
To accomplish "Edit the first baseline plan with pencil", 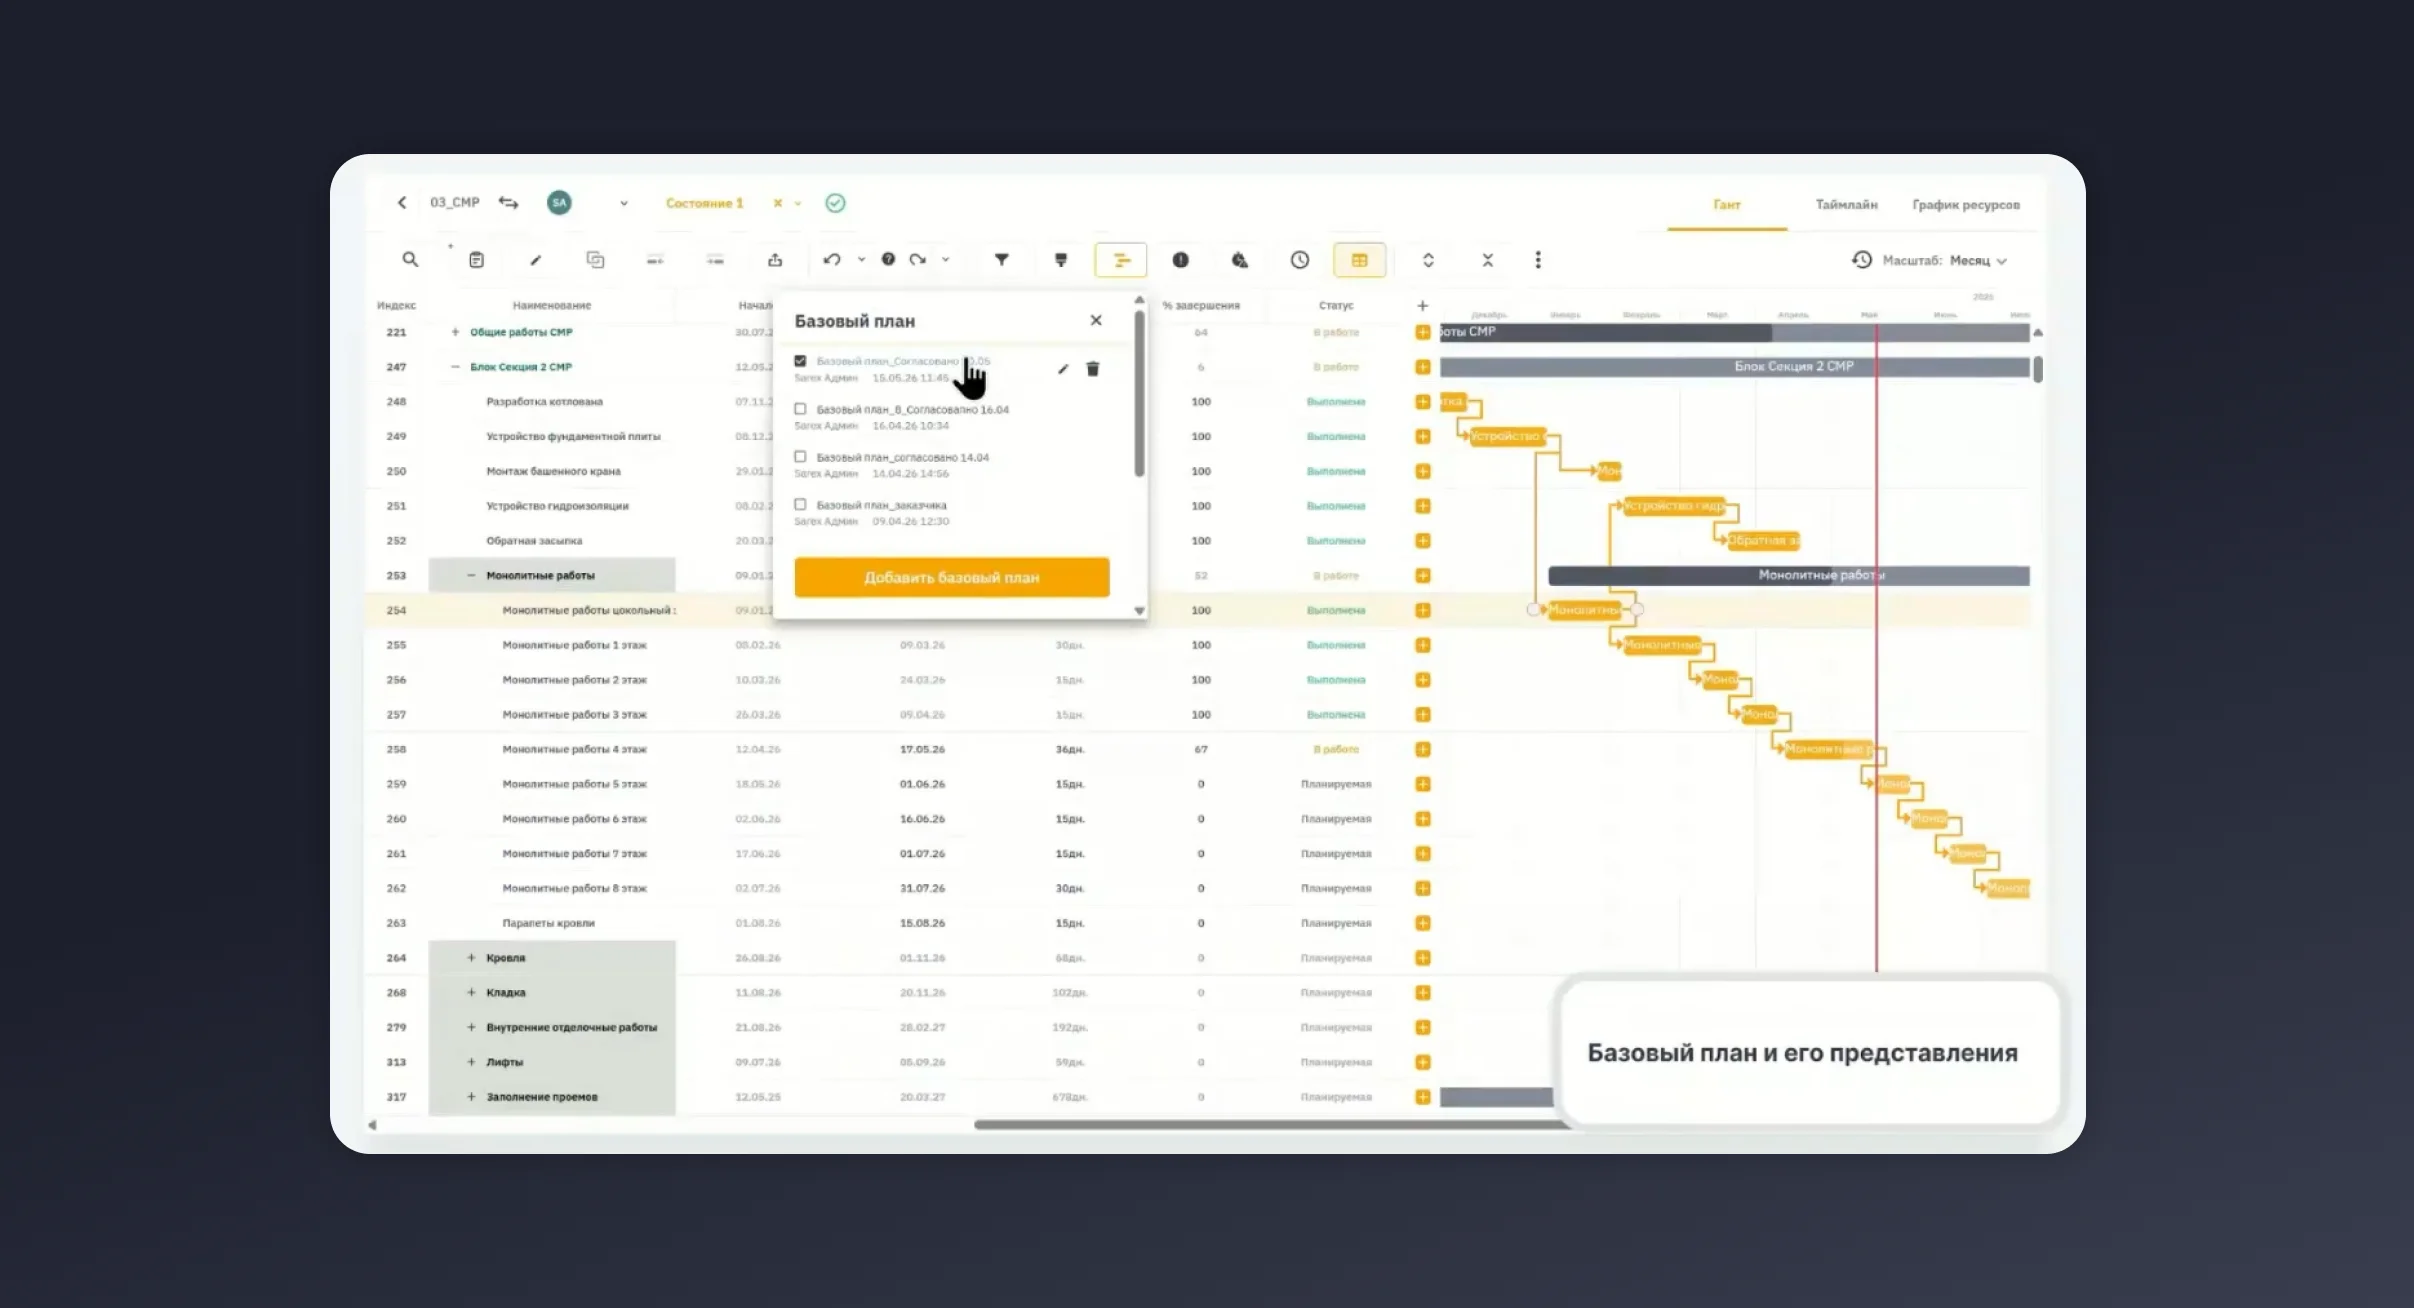I will [x=1063, y=369].
